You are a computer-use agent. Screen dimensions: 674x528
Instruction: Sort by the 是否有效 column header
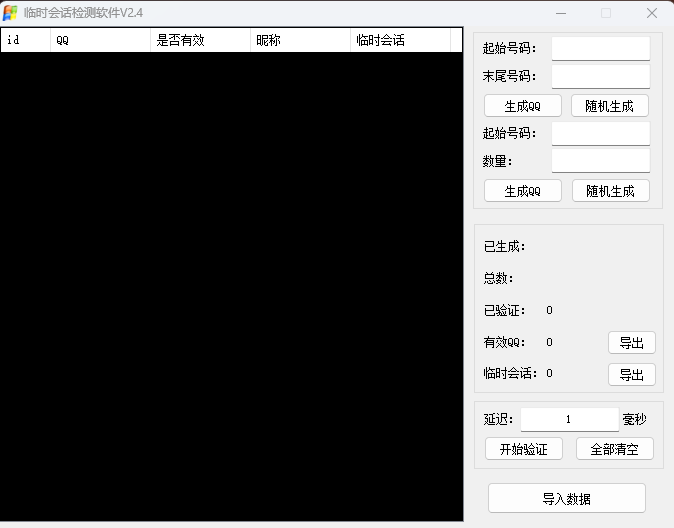200,40
